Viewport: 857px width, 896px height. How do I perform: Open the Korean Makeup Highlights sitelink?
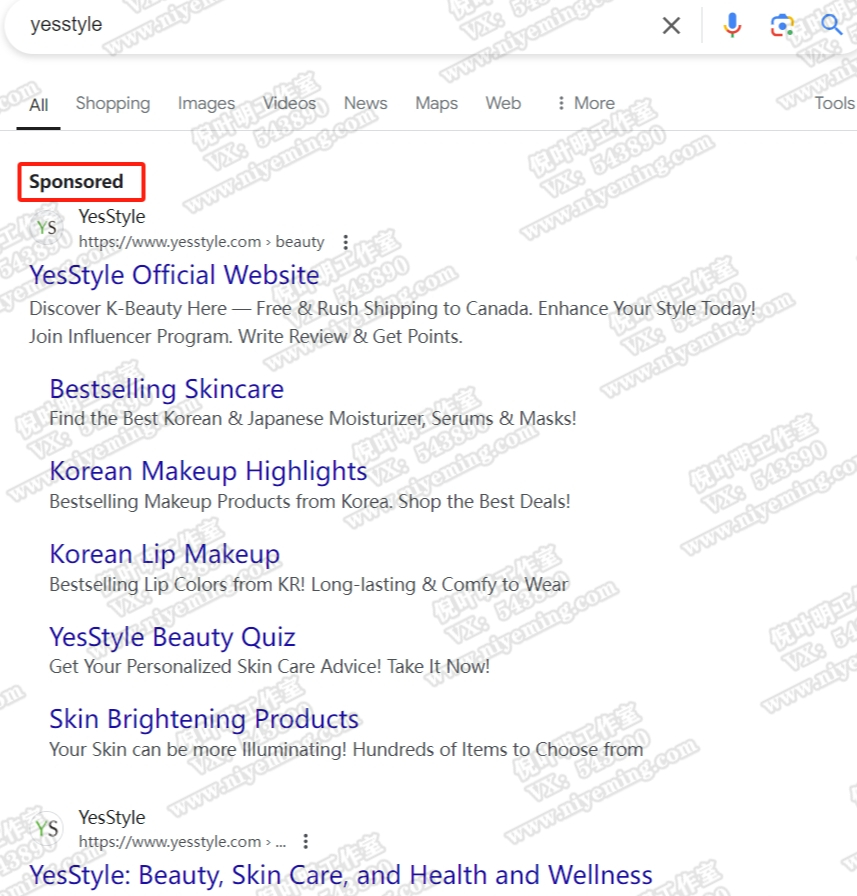tap(208, 471)
